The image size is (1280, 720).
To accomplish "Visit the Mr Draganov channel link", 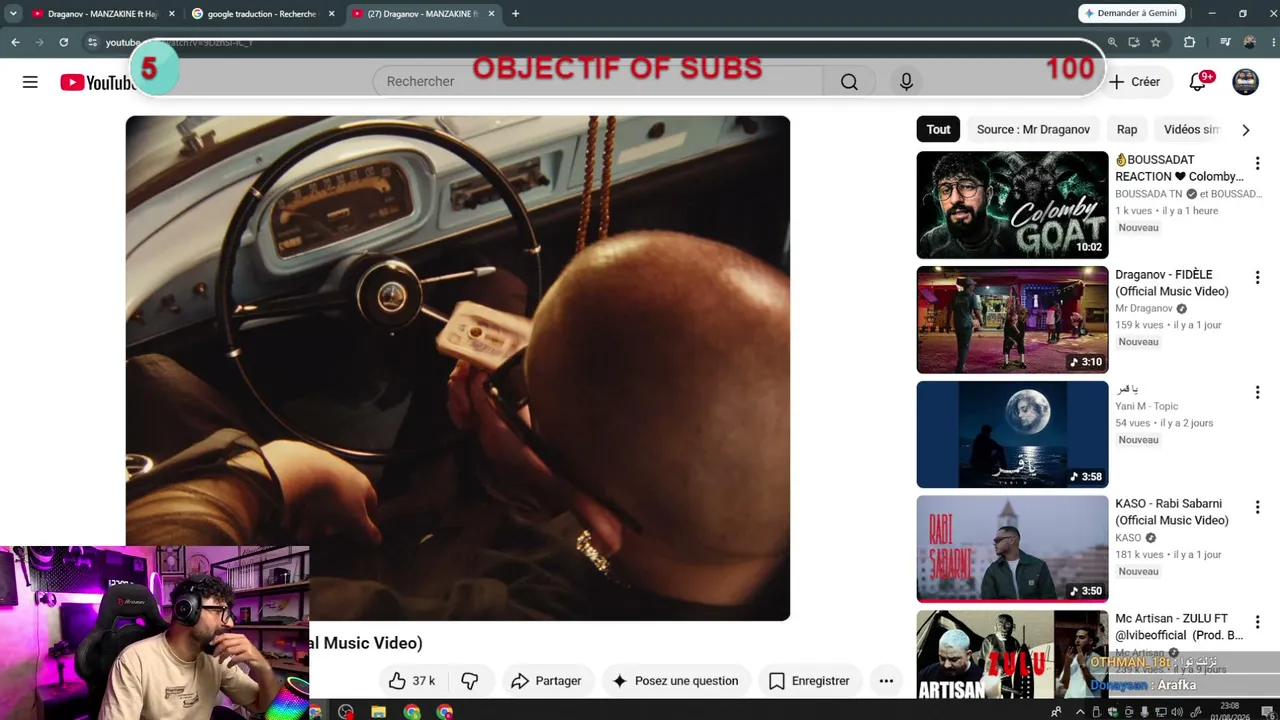I will 1144,309.
